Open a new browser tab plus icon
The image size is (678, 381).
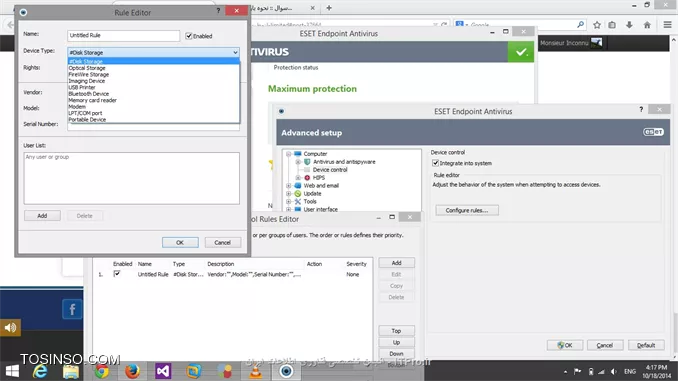[329, 8]
